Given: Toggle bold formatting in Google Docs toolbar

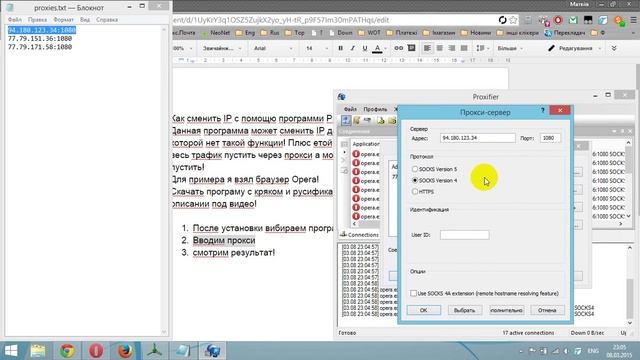Looking at the screenshot, I should pyautogui.click(x=340, y=48).
